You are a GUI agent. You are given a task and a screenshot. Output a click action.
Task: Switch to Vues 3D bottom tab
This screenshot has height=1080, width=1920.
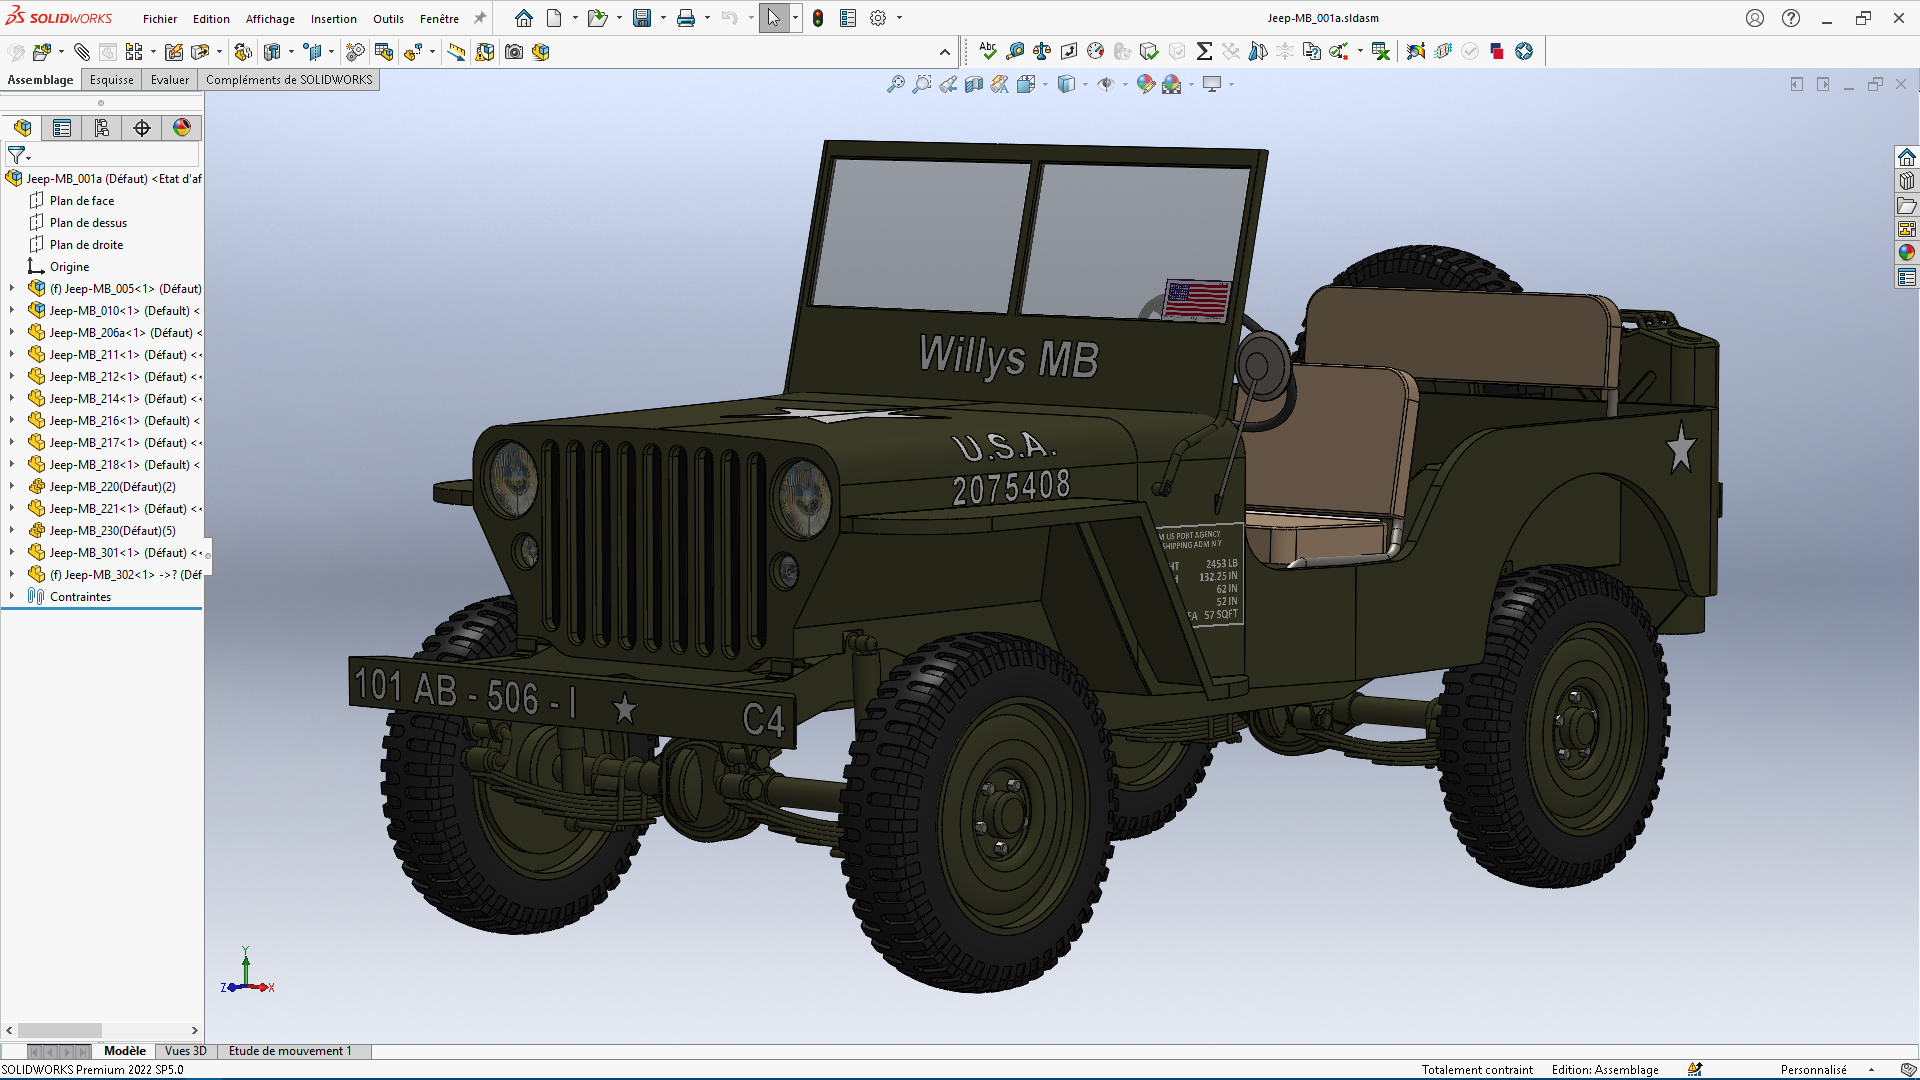186,1051
